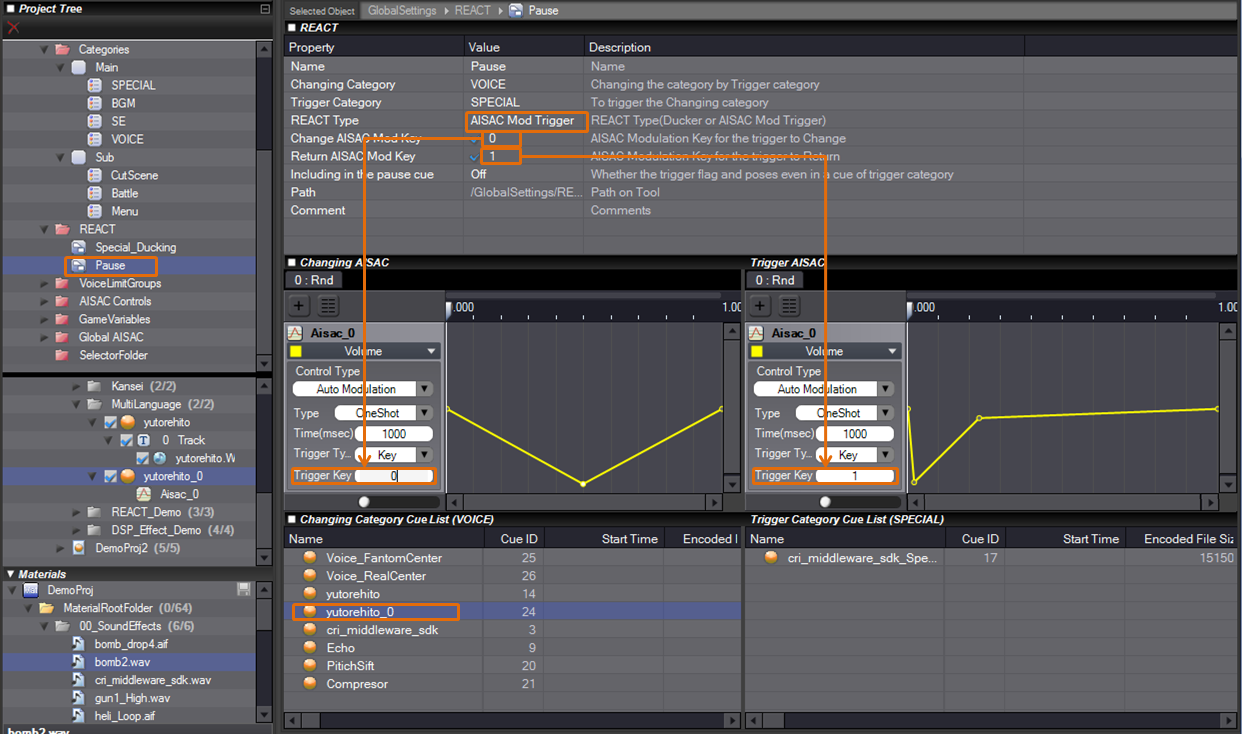
Task: Collapse the Main category group
Action: (60, 67)
